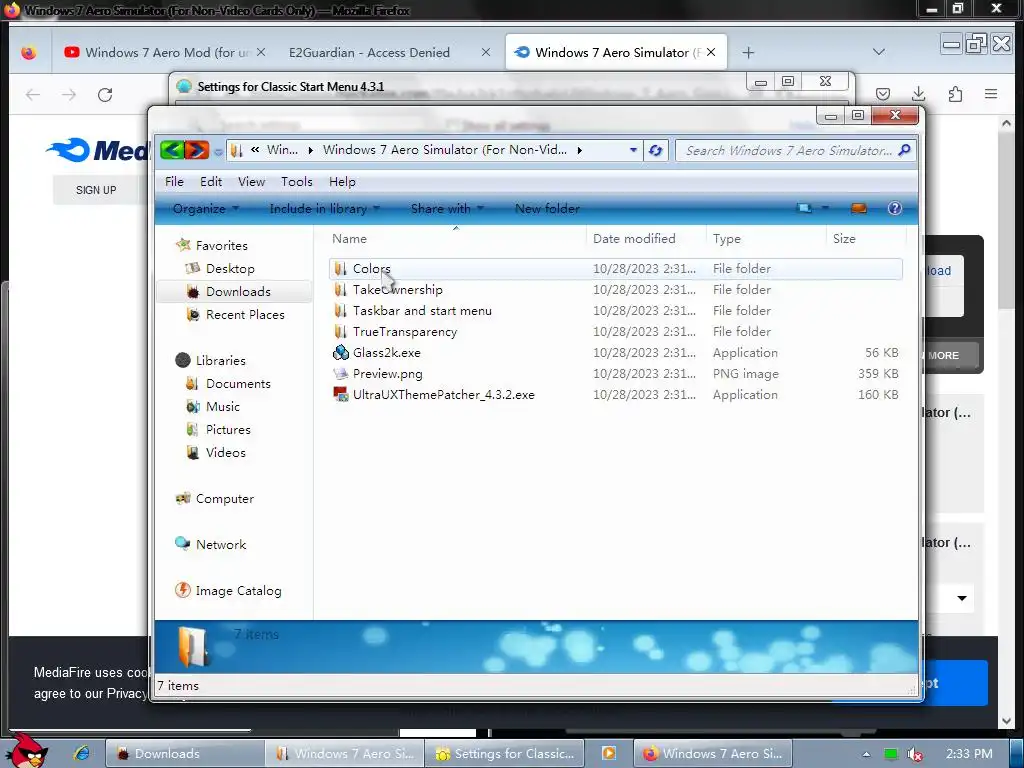Switch to E2Guardian - Access Denied tab

tap(388, 52)
